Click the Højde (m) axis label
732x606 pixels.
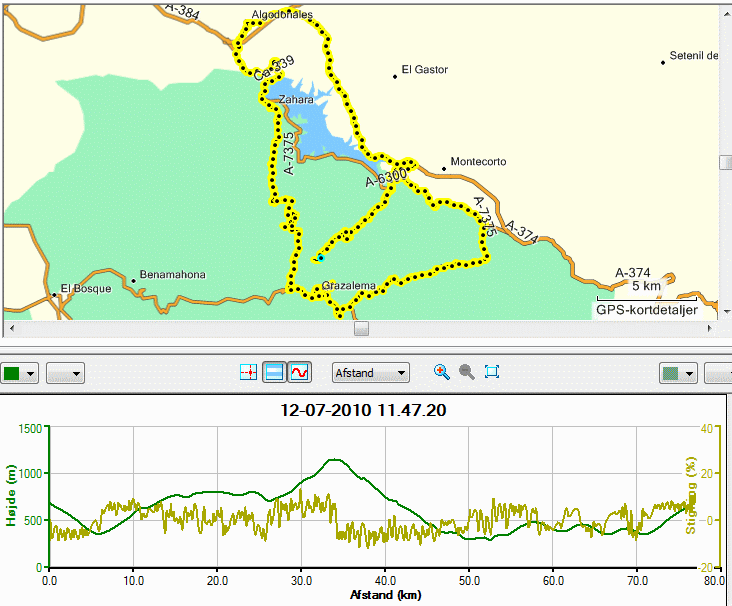tap(11, 495)
